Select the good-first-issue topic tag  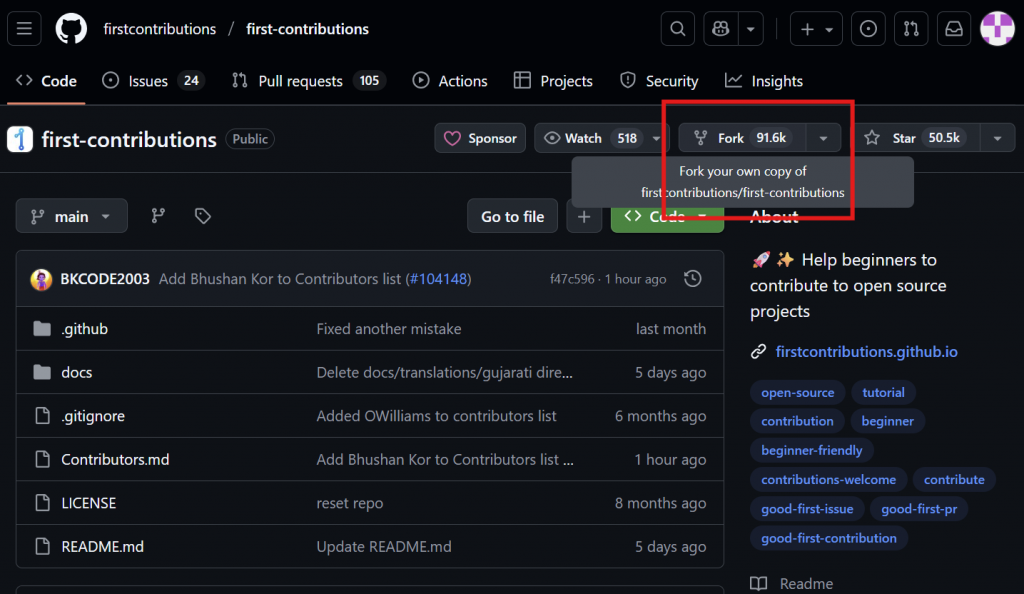[807, 509]
